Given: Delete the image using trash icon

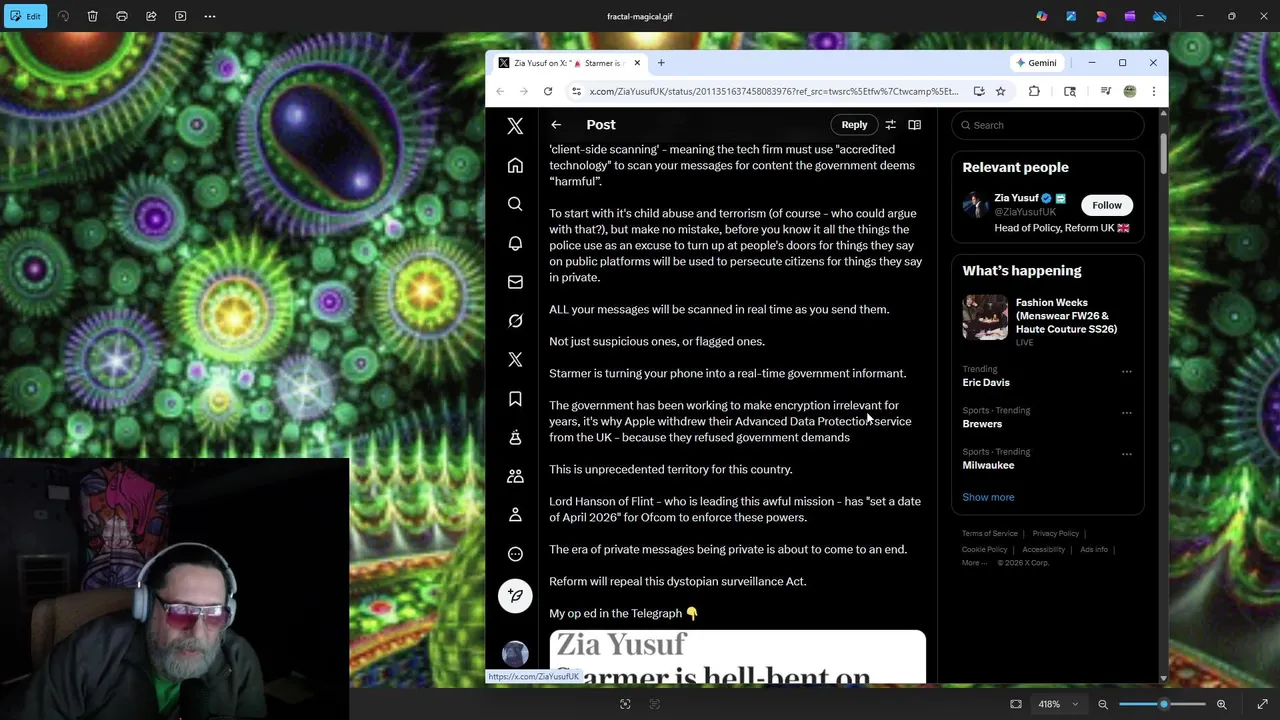Looking at the screenshot, I should 92,16.
